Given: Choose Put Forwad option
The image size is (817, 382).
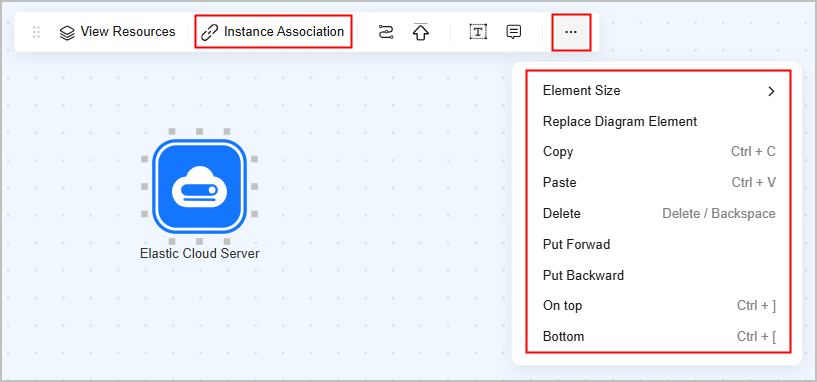Looking at the screenshot, I should [x=659, y=244].
